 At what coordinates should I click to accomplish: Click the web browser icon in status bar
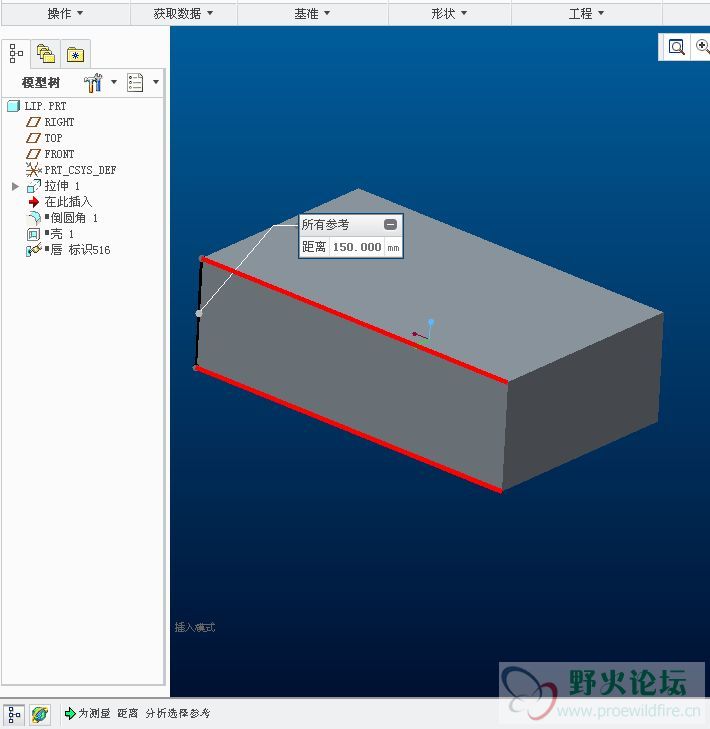coord(39,714)
